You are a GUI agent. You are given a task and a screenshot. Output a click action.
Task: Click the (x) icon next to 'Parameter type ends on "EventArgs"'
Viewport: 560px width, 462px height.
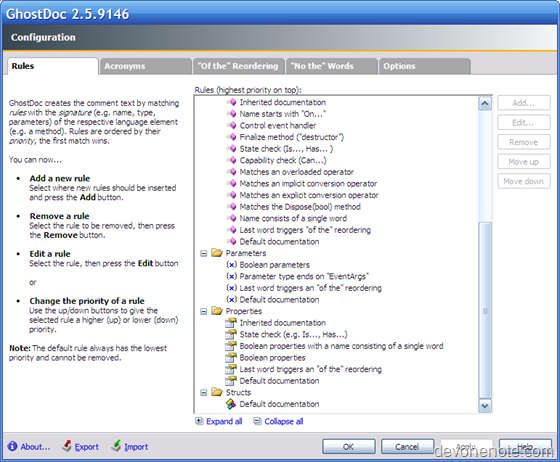231,276
